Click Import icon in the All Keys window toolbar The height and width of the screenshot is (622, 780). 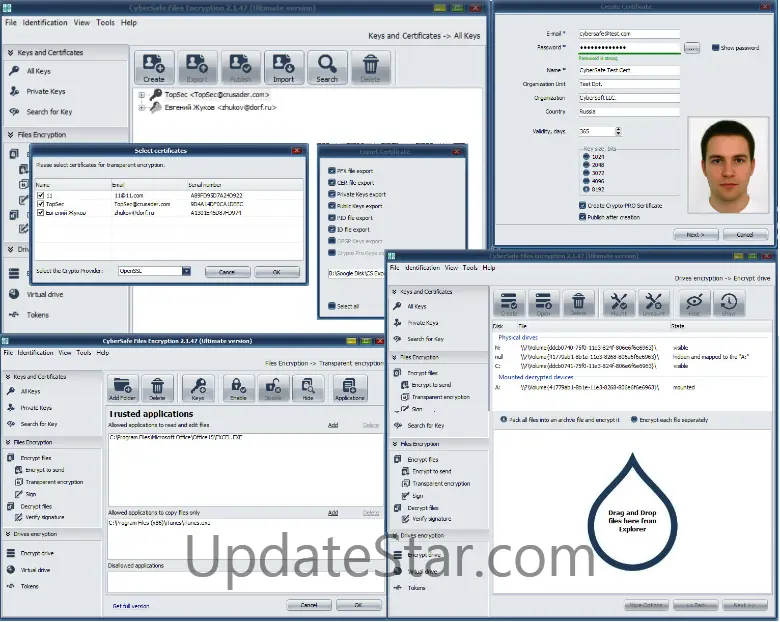point(284,67)
